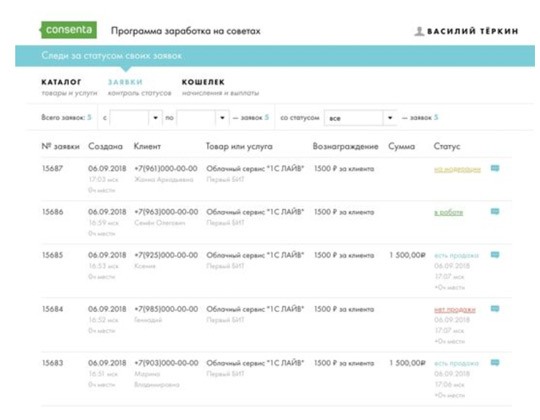Open the ВАСИЛИЙ ТЁРКИН profile name

point(472,31)
